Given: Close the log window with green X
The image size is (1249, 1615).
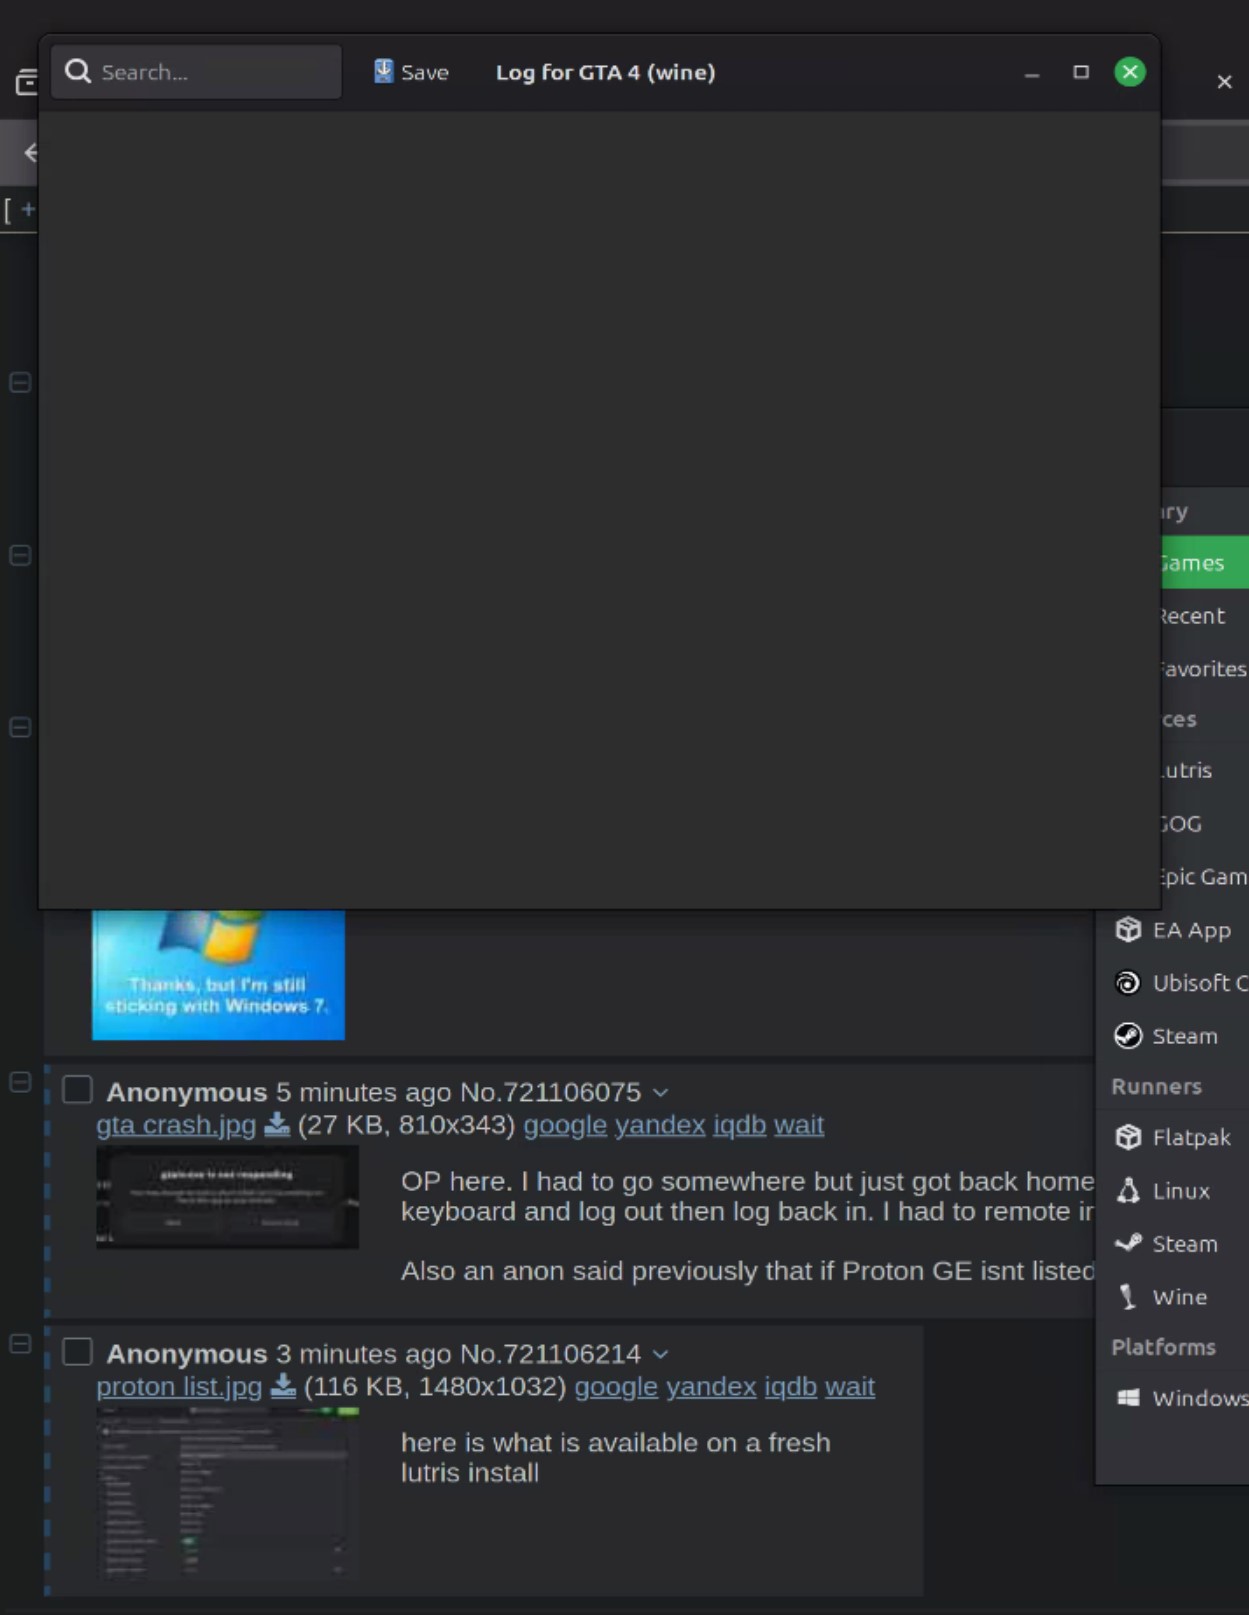Looking at the screenshot, I should tap(1130, 72).
